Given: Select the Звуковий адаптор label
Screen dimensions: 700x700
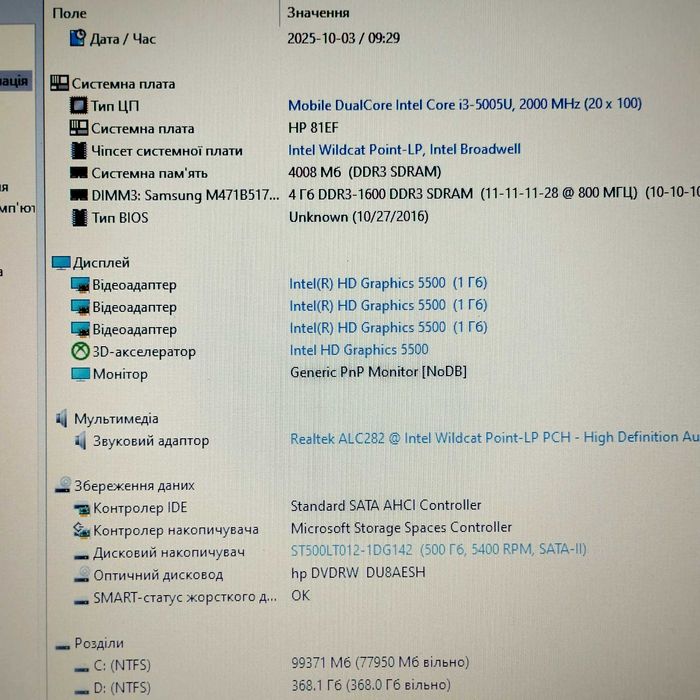Looking at the screenshot, I should point(151,441).
